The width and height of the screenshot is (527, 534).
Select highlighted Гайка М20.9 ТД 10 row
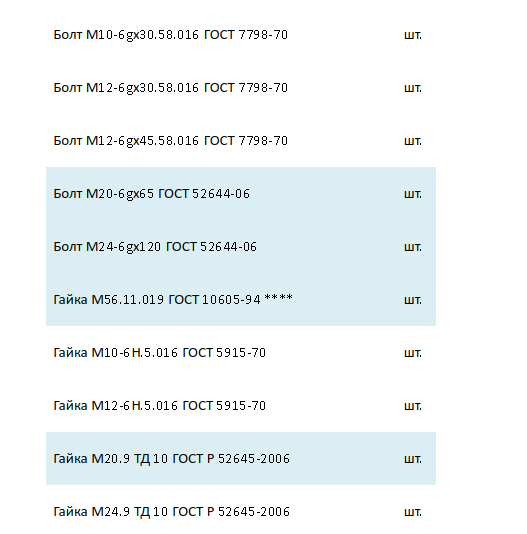(241, 458)
